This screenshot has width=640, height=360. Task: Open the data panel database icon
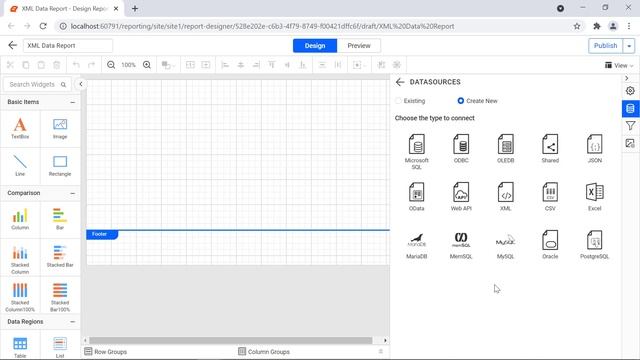pos(630,108)
